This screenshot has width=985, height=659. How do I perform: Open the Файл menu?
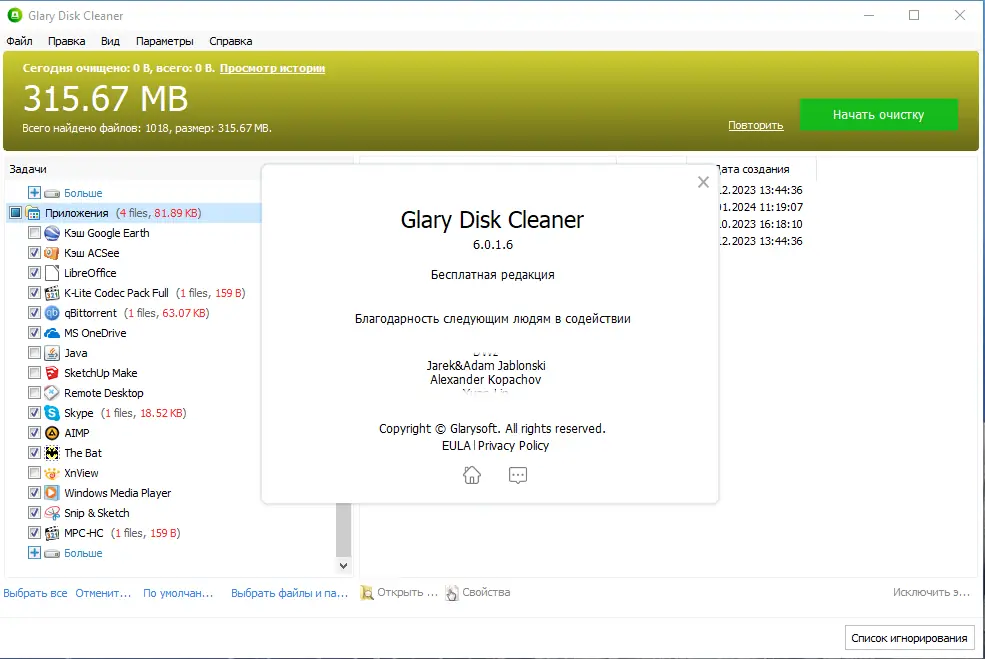click(x=19, y=41)
